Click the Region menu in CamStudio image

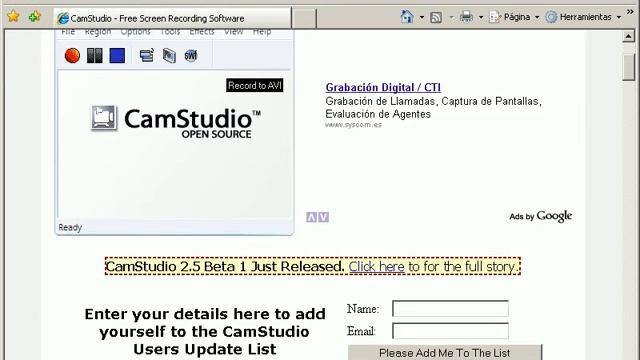point(98,31)
